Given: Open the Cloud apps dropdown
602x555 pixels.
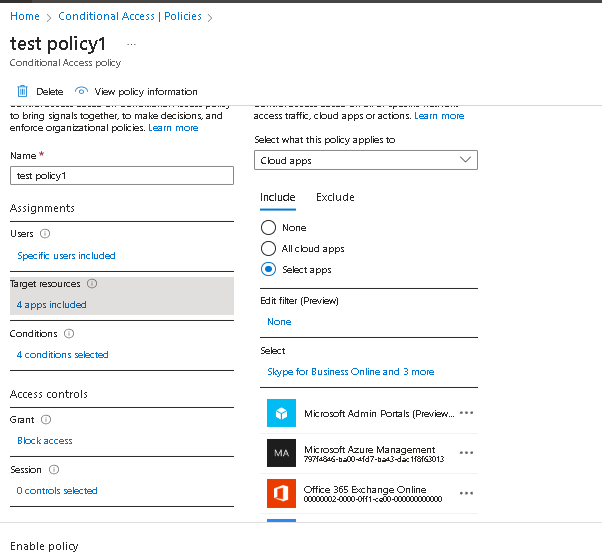Looking at the screenshot, I should pos(366,160).
